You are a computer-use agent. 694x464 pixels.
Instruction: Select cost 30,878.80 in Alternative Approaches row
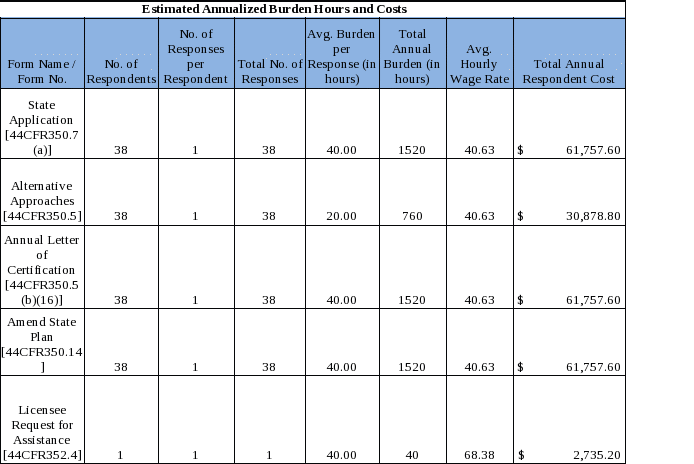[593, 216]
